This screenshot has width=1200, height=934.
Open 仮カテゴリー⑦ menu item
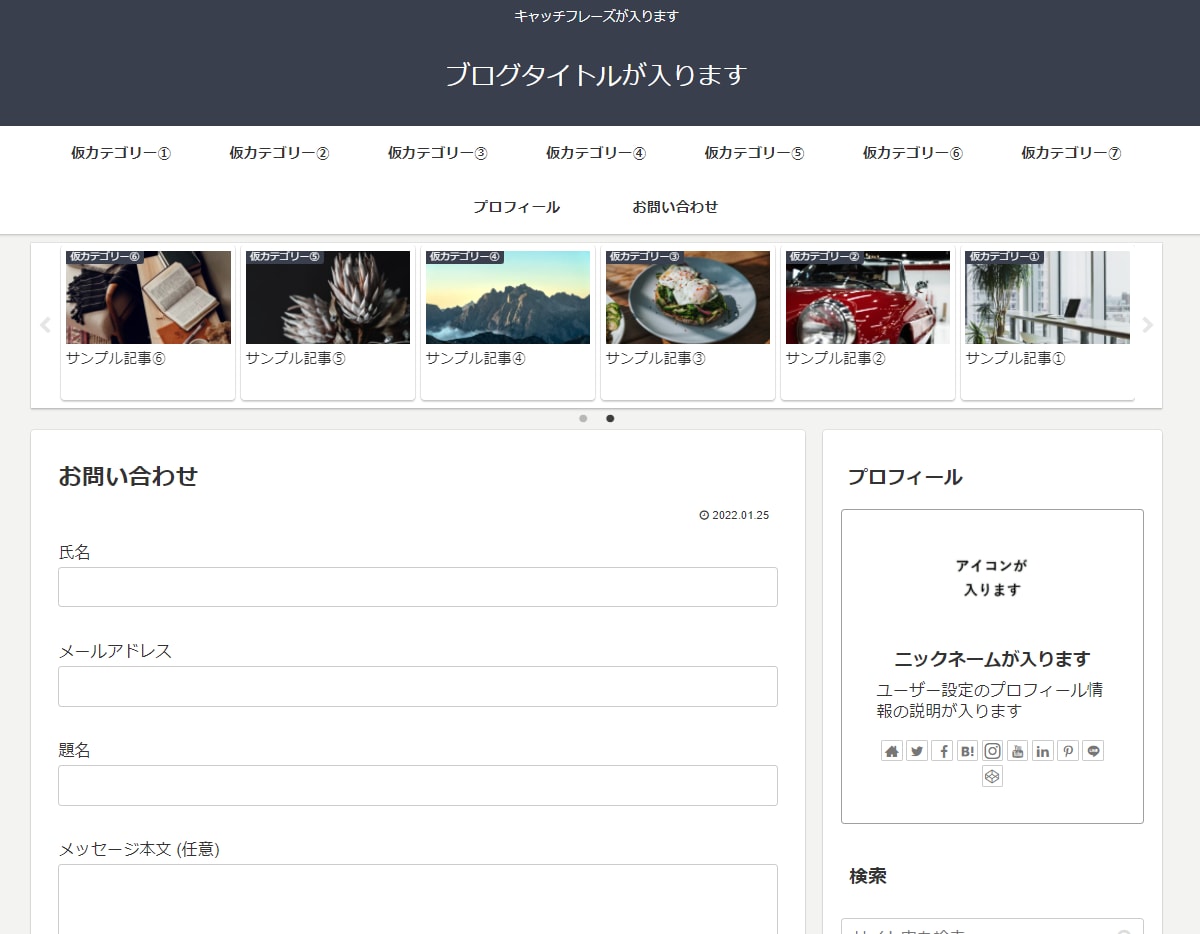pyautogui.click(x=1071, y=153)
